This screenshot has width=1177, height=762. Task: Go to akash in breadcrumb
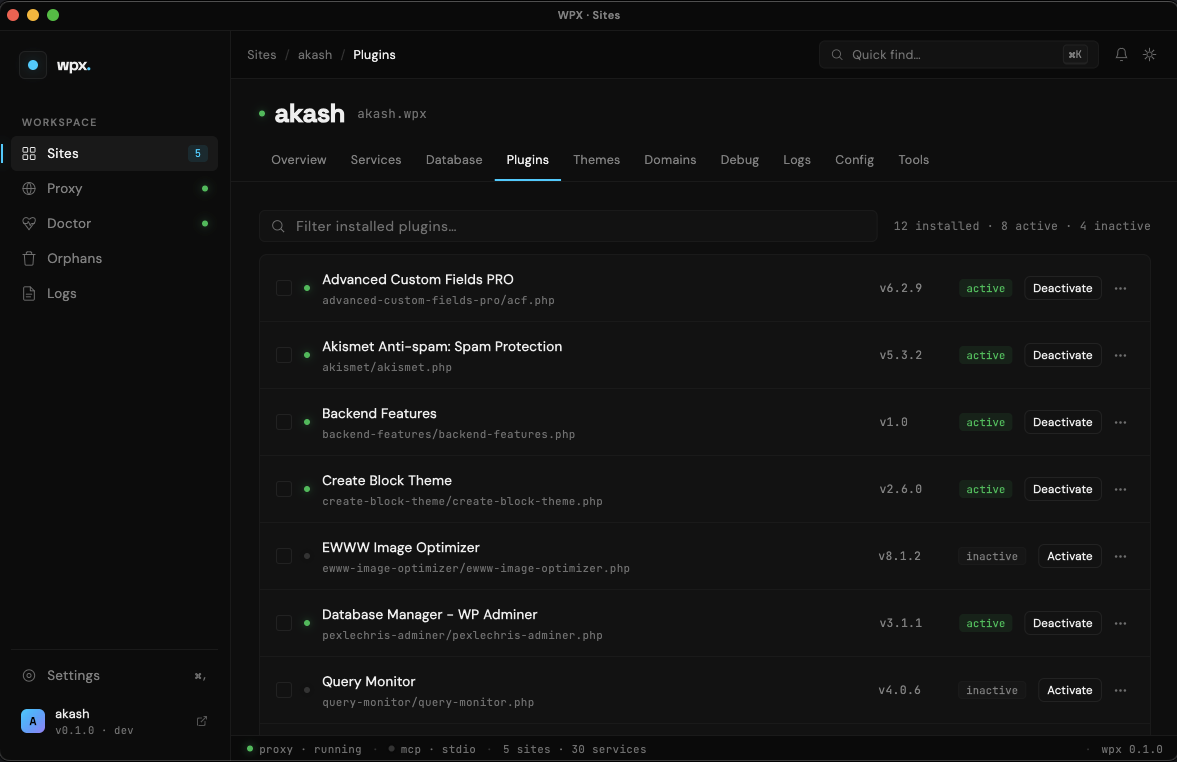click(x=315, y=55)
